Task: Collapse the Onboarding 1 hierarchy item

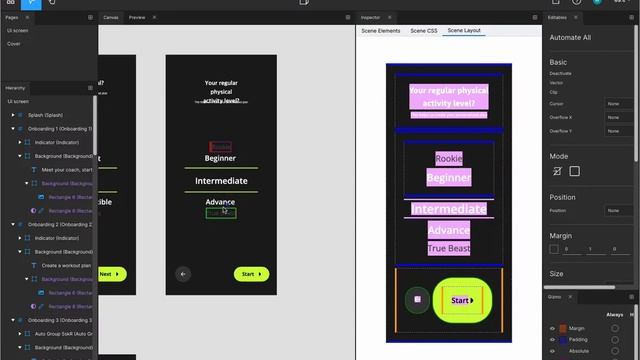Action: tap(13, 129)
